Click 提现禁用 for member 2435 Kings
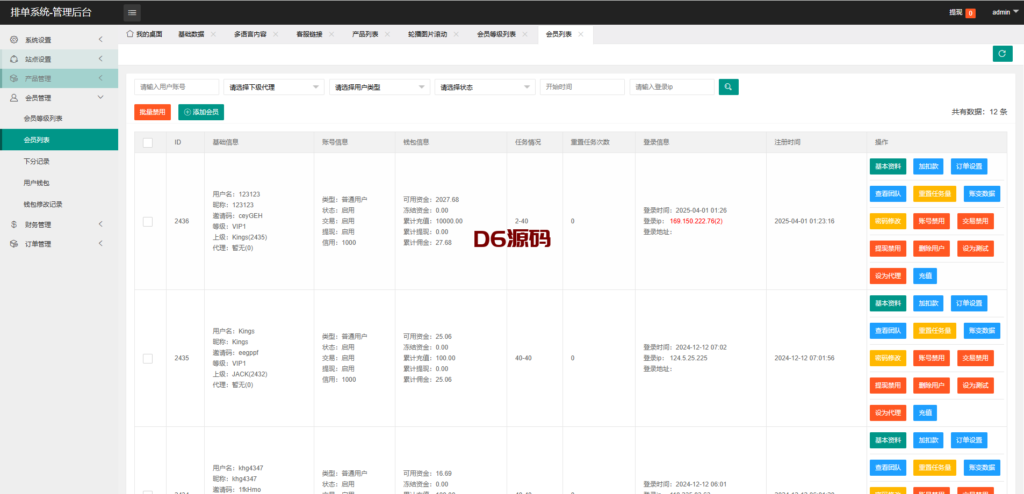The width and height of the screenshot is (1024, 494). [x=888, y=386]
